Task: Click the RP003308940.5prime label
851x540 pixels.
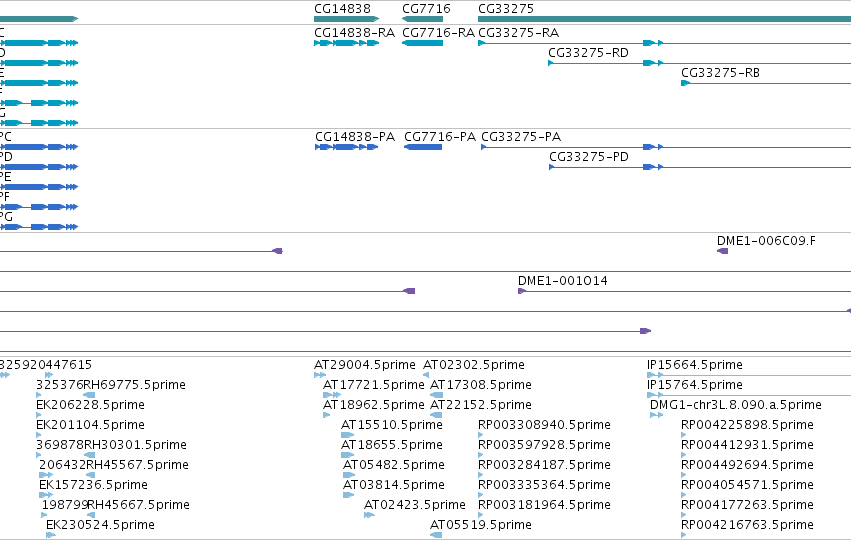Action: point(544,425)
